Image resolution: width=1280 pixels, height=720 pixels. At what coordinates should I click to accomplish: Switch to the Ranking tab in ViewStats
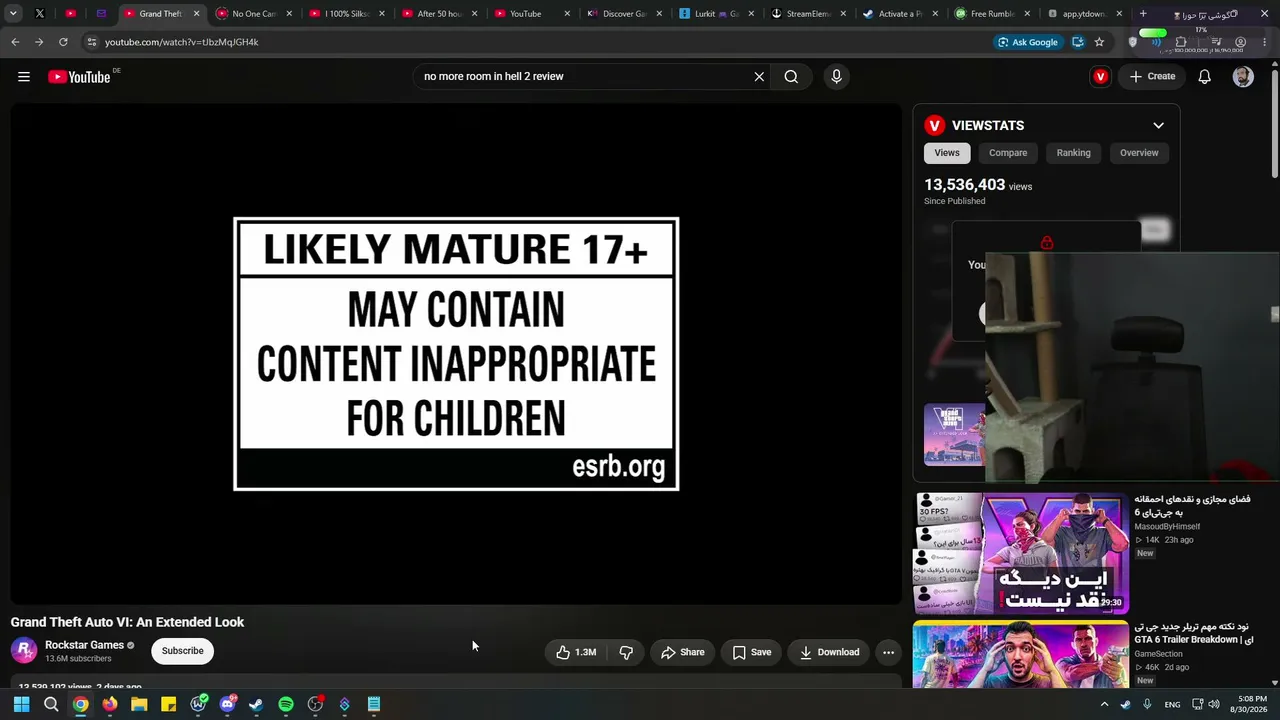tap(1074, 153)
